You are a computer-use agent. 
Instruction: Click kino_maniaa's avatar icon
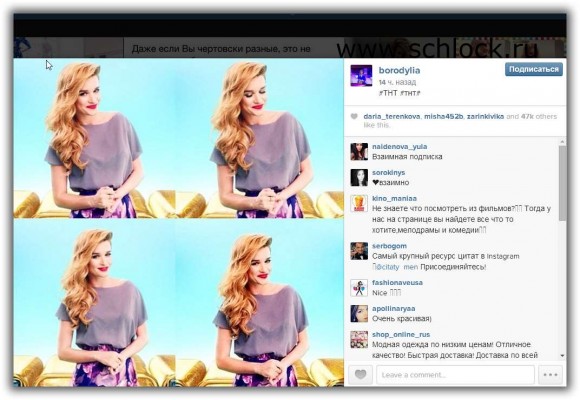click(x=359, y=204)
